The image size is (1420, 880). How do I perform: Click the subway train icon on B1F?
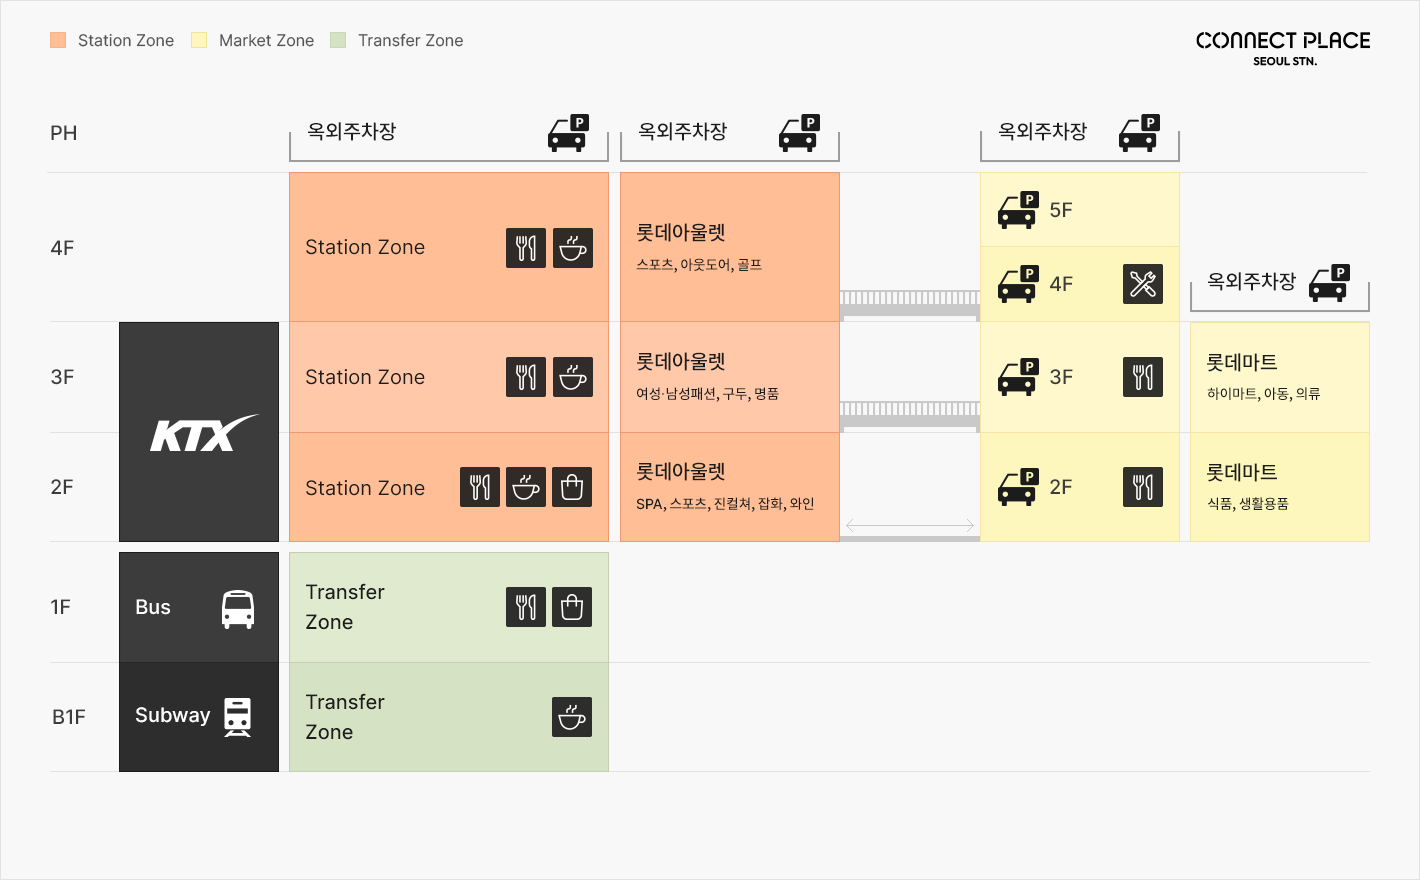pyautogui.click(x=238, y=717)
